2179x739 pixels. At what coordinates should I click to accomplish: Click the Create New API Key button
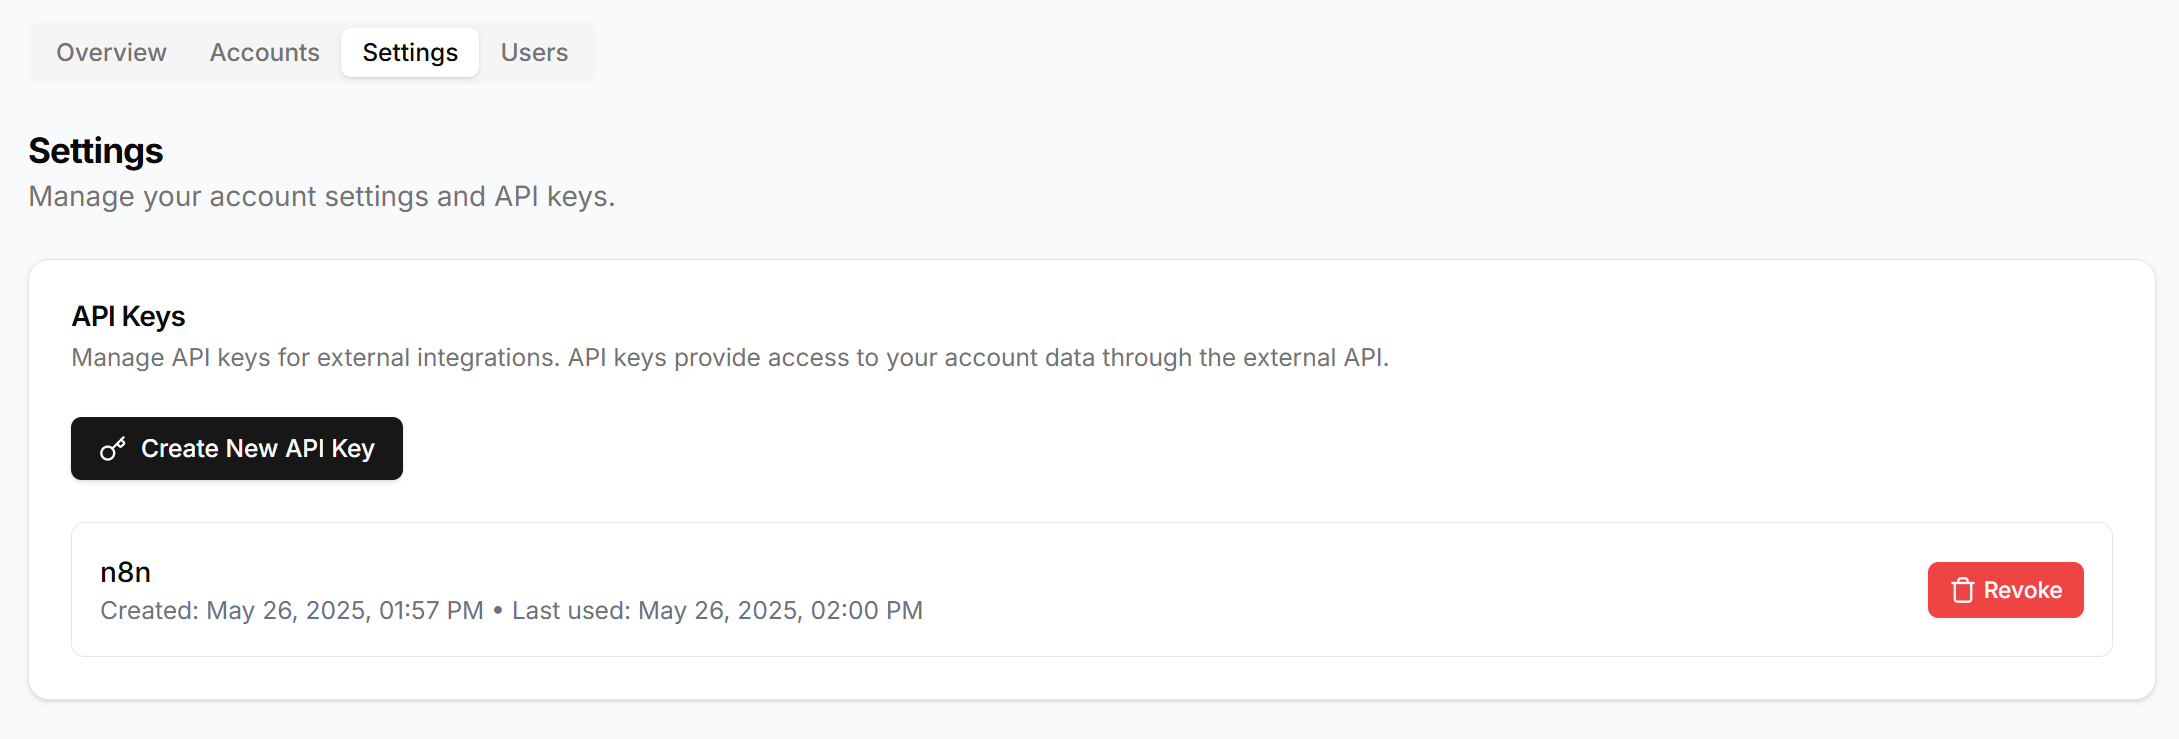[237, 448]
